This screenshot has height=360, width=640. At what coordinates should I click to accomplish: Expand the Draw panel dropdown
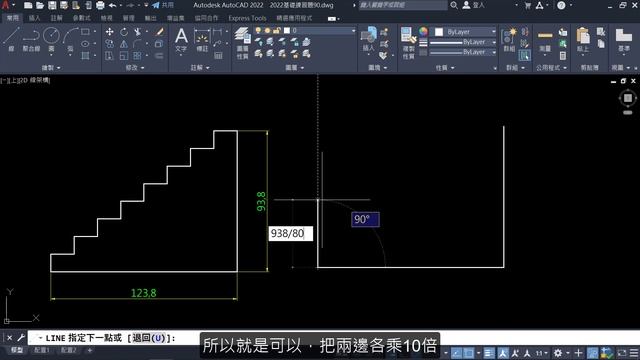[x=51, y=68]
